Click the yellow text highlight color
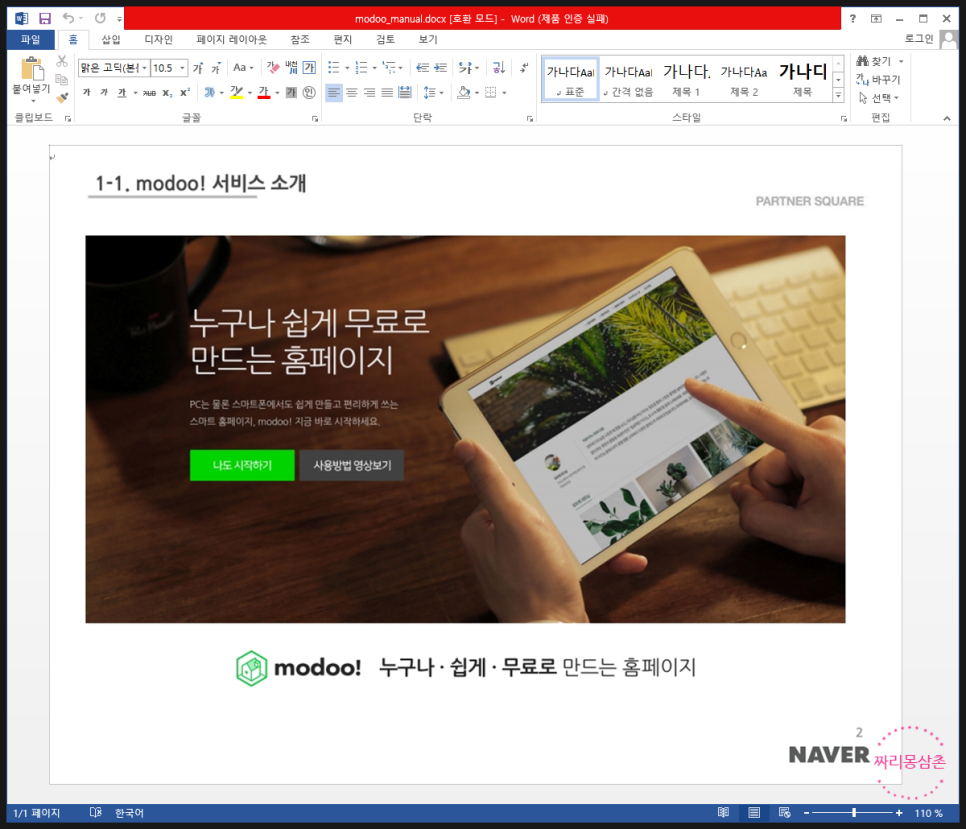The height and width of the screenshot is (829, 966). click(x=237, y=92)
